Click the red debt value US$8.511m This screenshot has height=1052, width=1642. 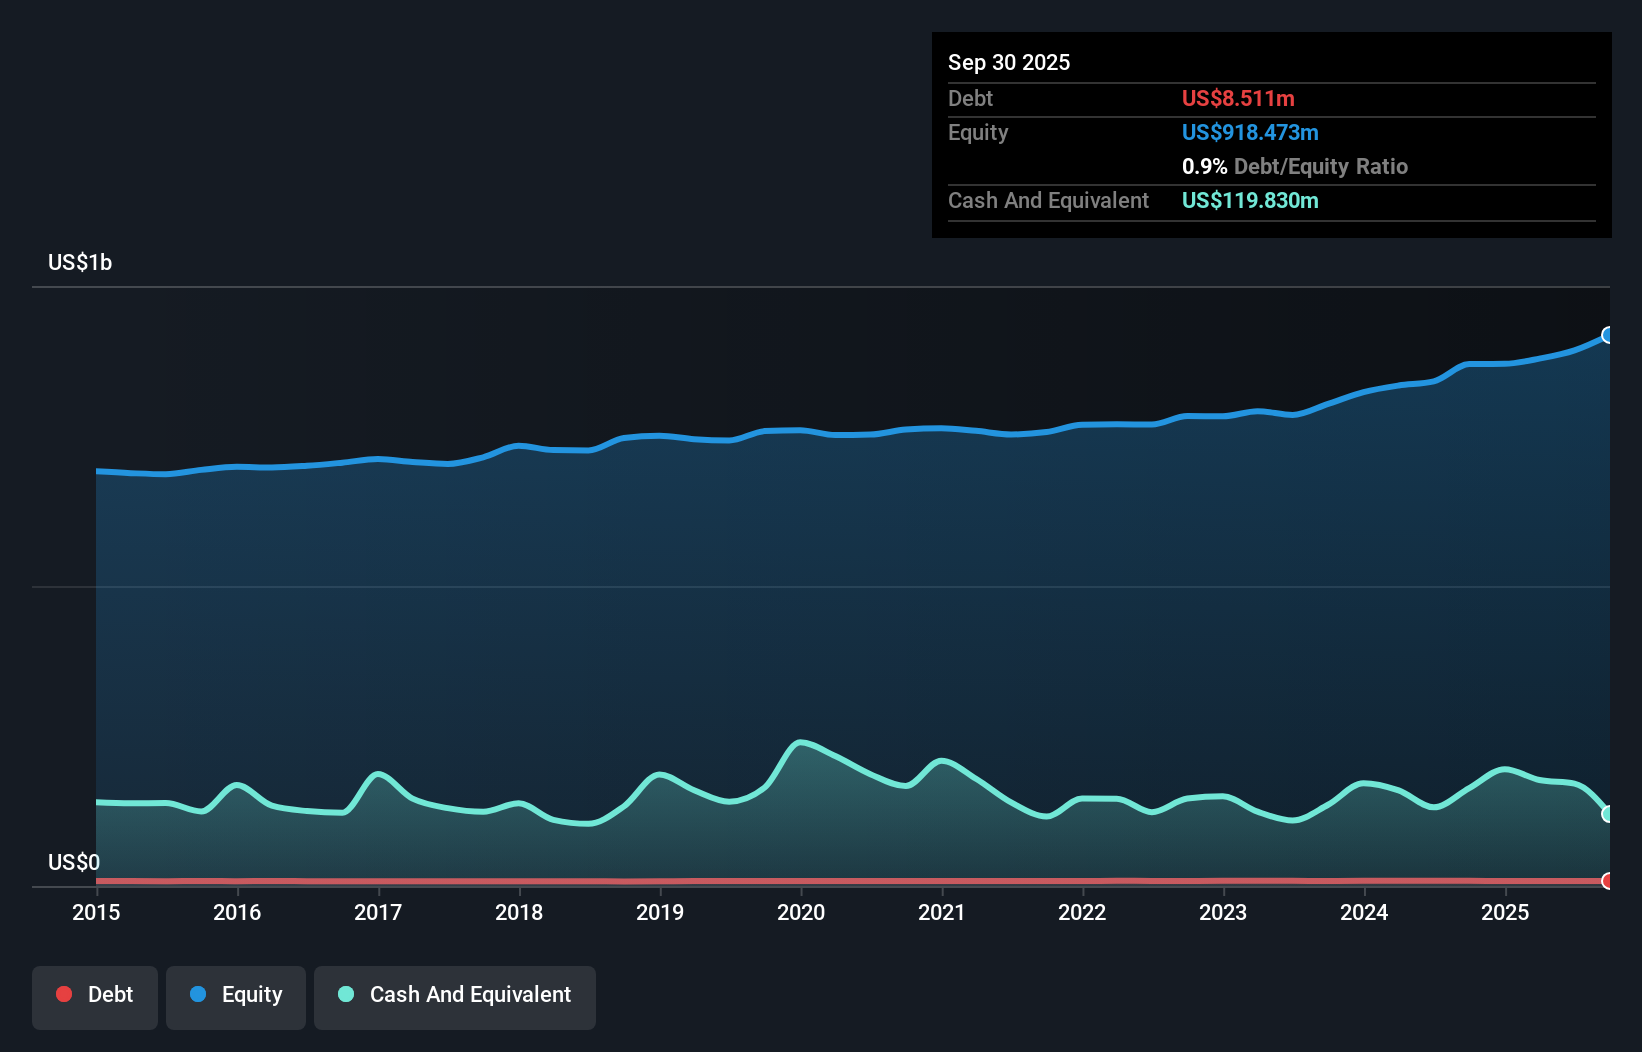1238,99
